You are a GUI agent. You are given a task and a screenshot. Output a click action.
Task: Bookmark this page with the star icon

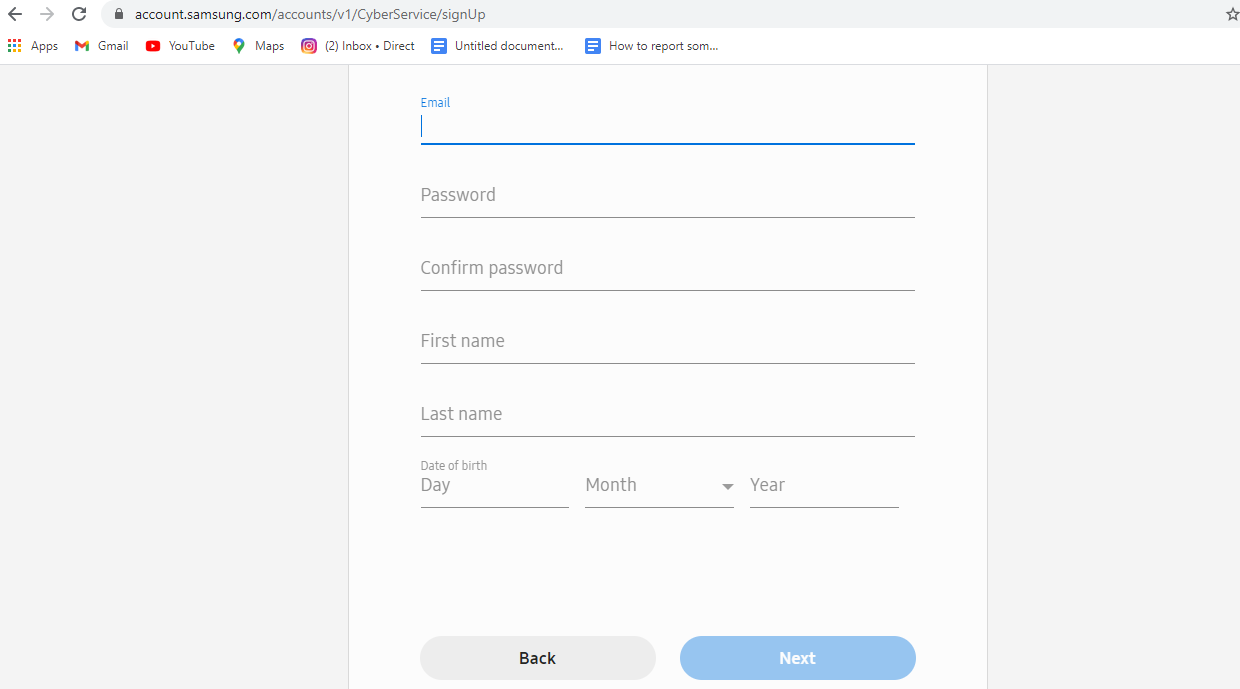pos(1232,14)
